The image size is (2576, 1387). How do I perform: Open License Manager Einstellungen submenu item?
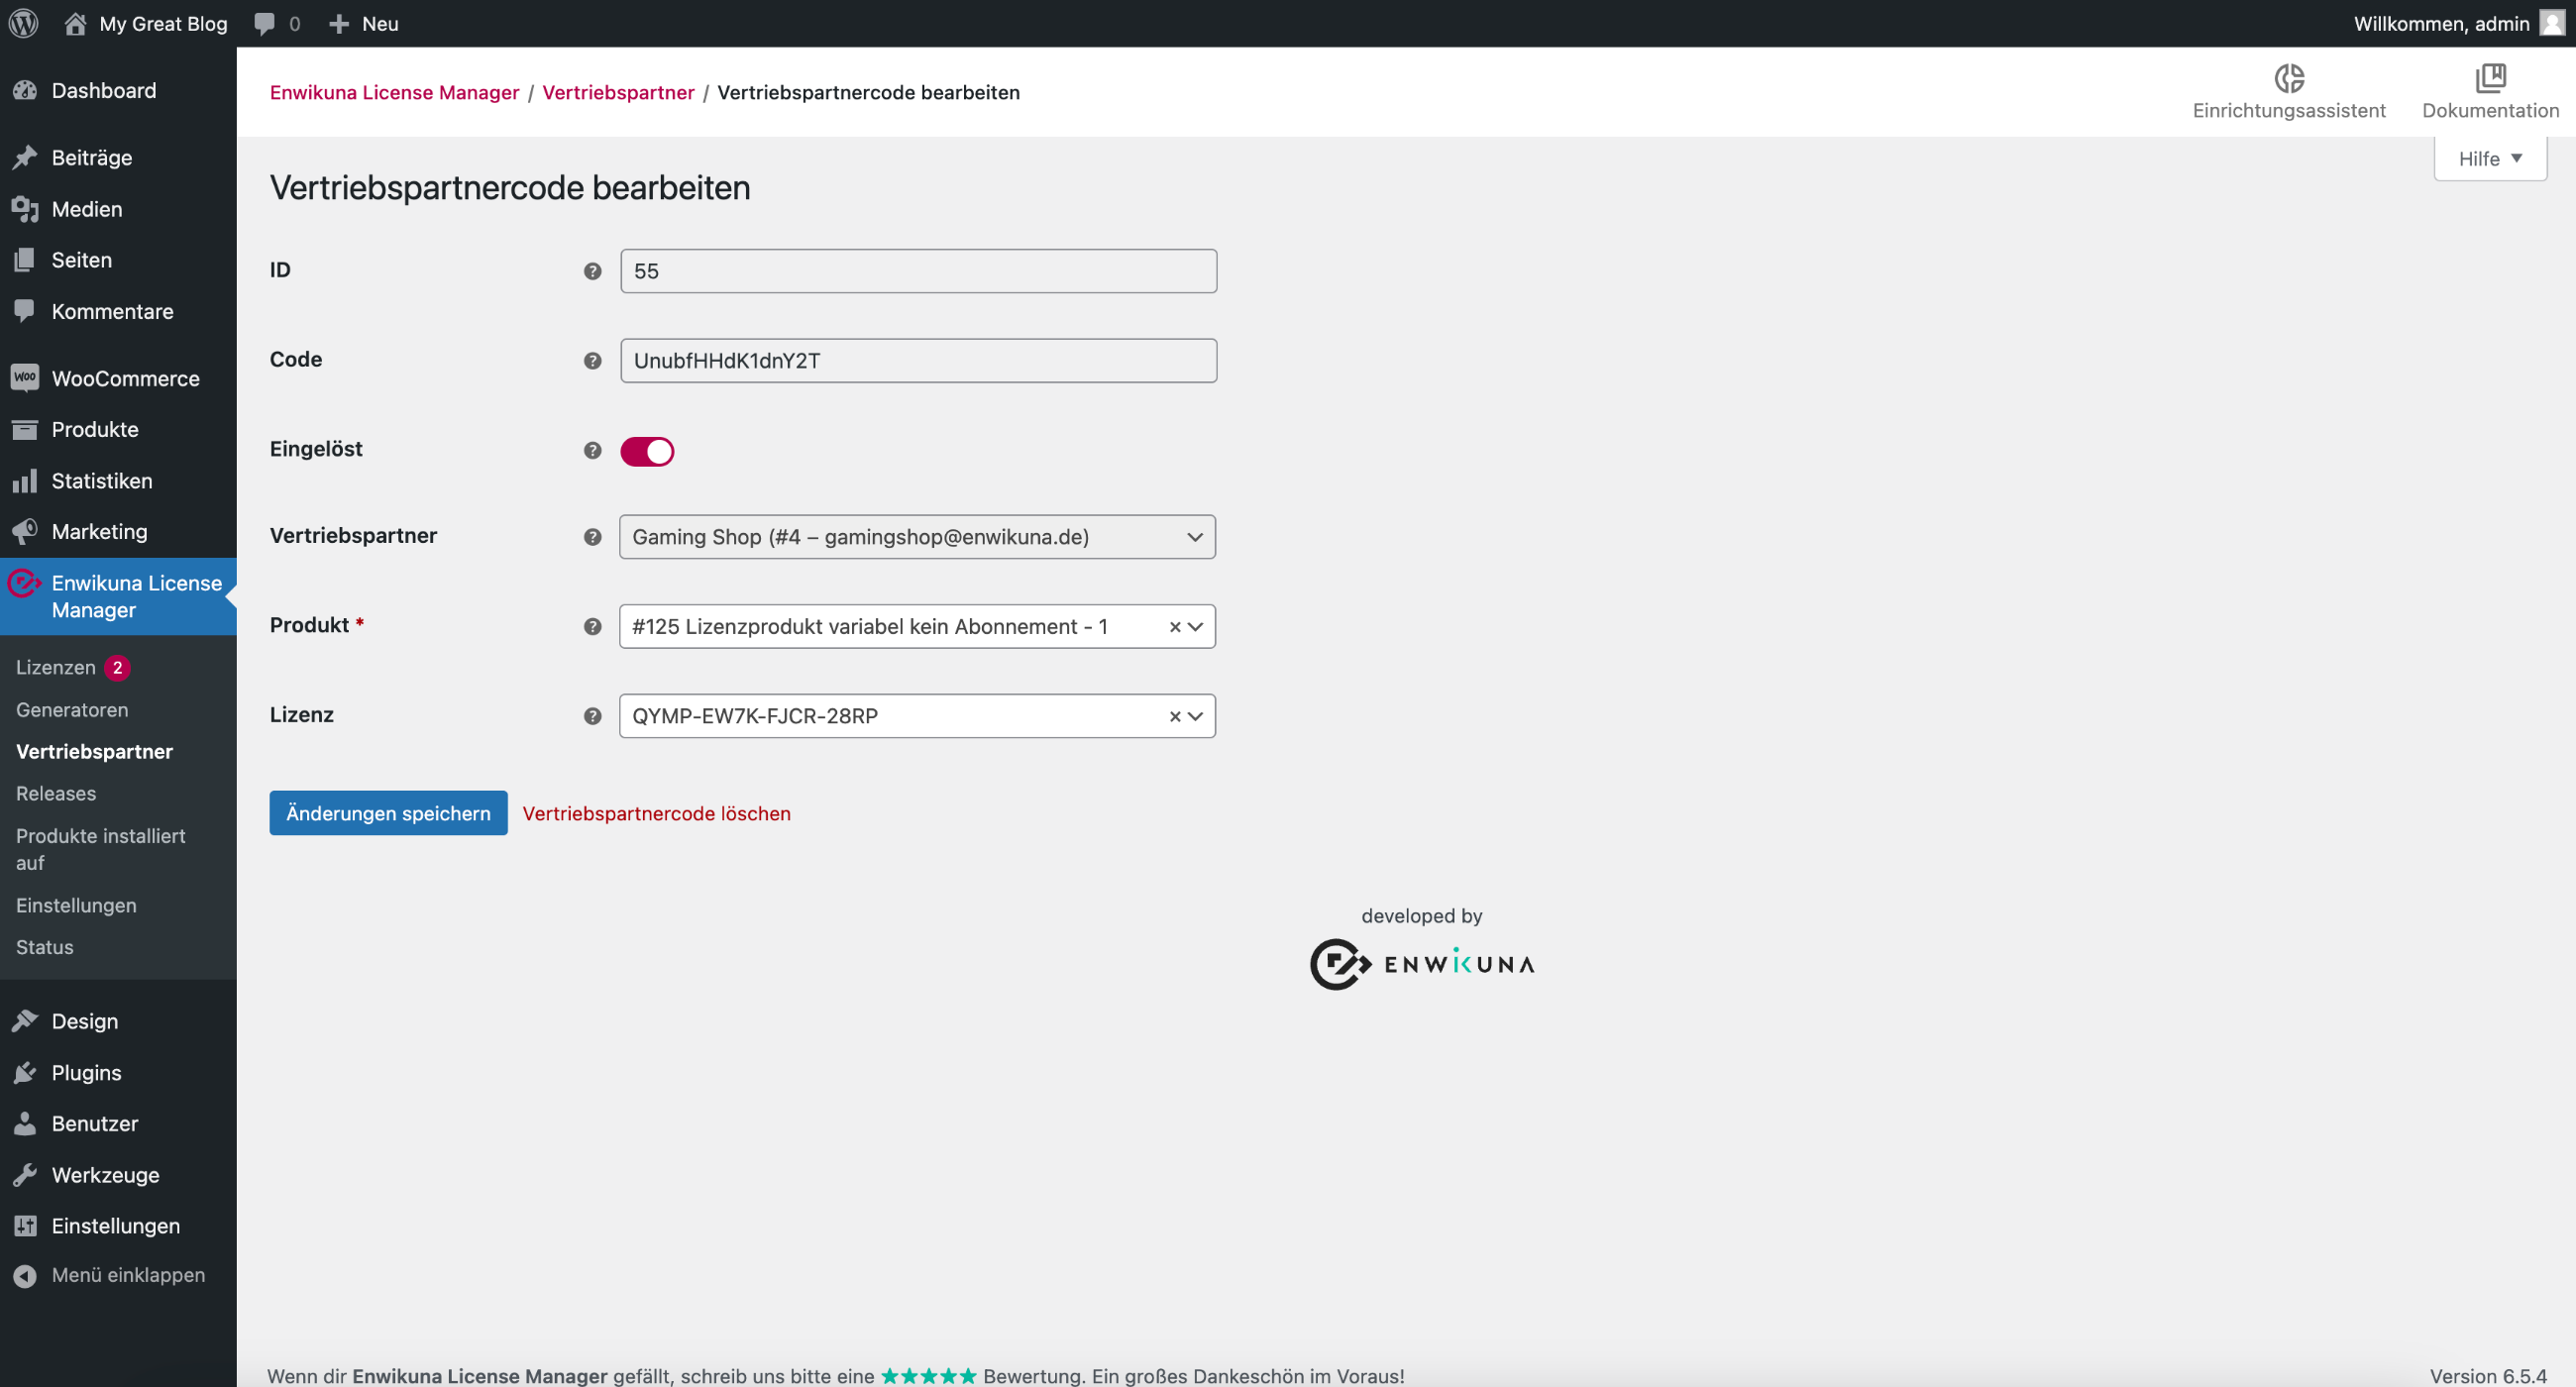76,905
